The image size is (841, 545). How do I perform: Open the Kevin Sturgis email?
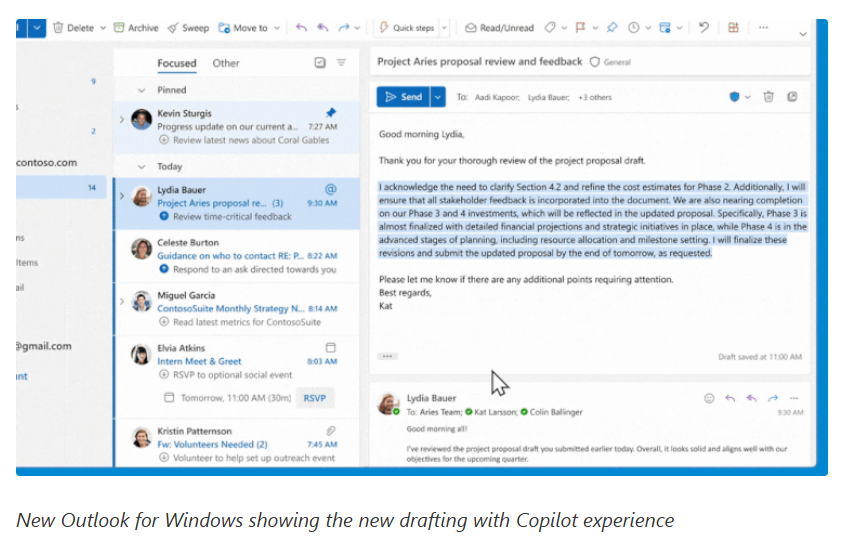(237, 127)
